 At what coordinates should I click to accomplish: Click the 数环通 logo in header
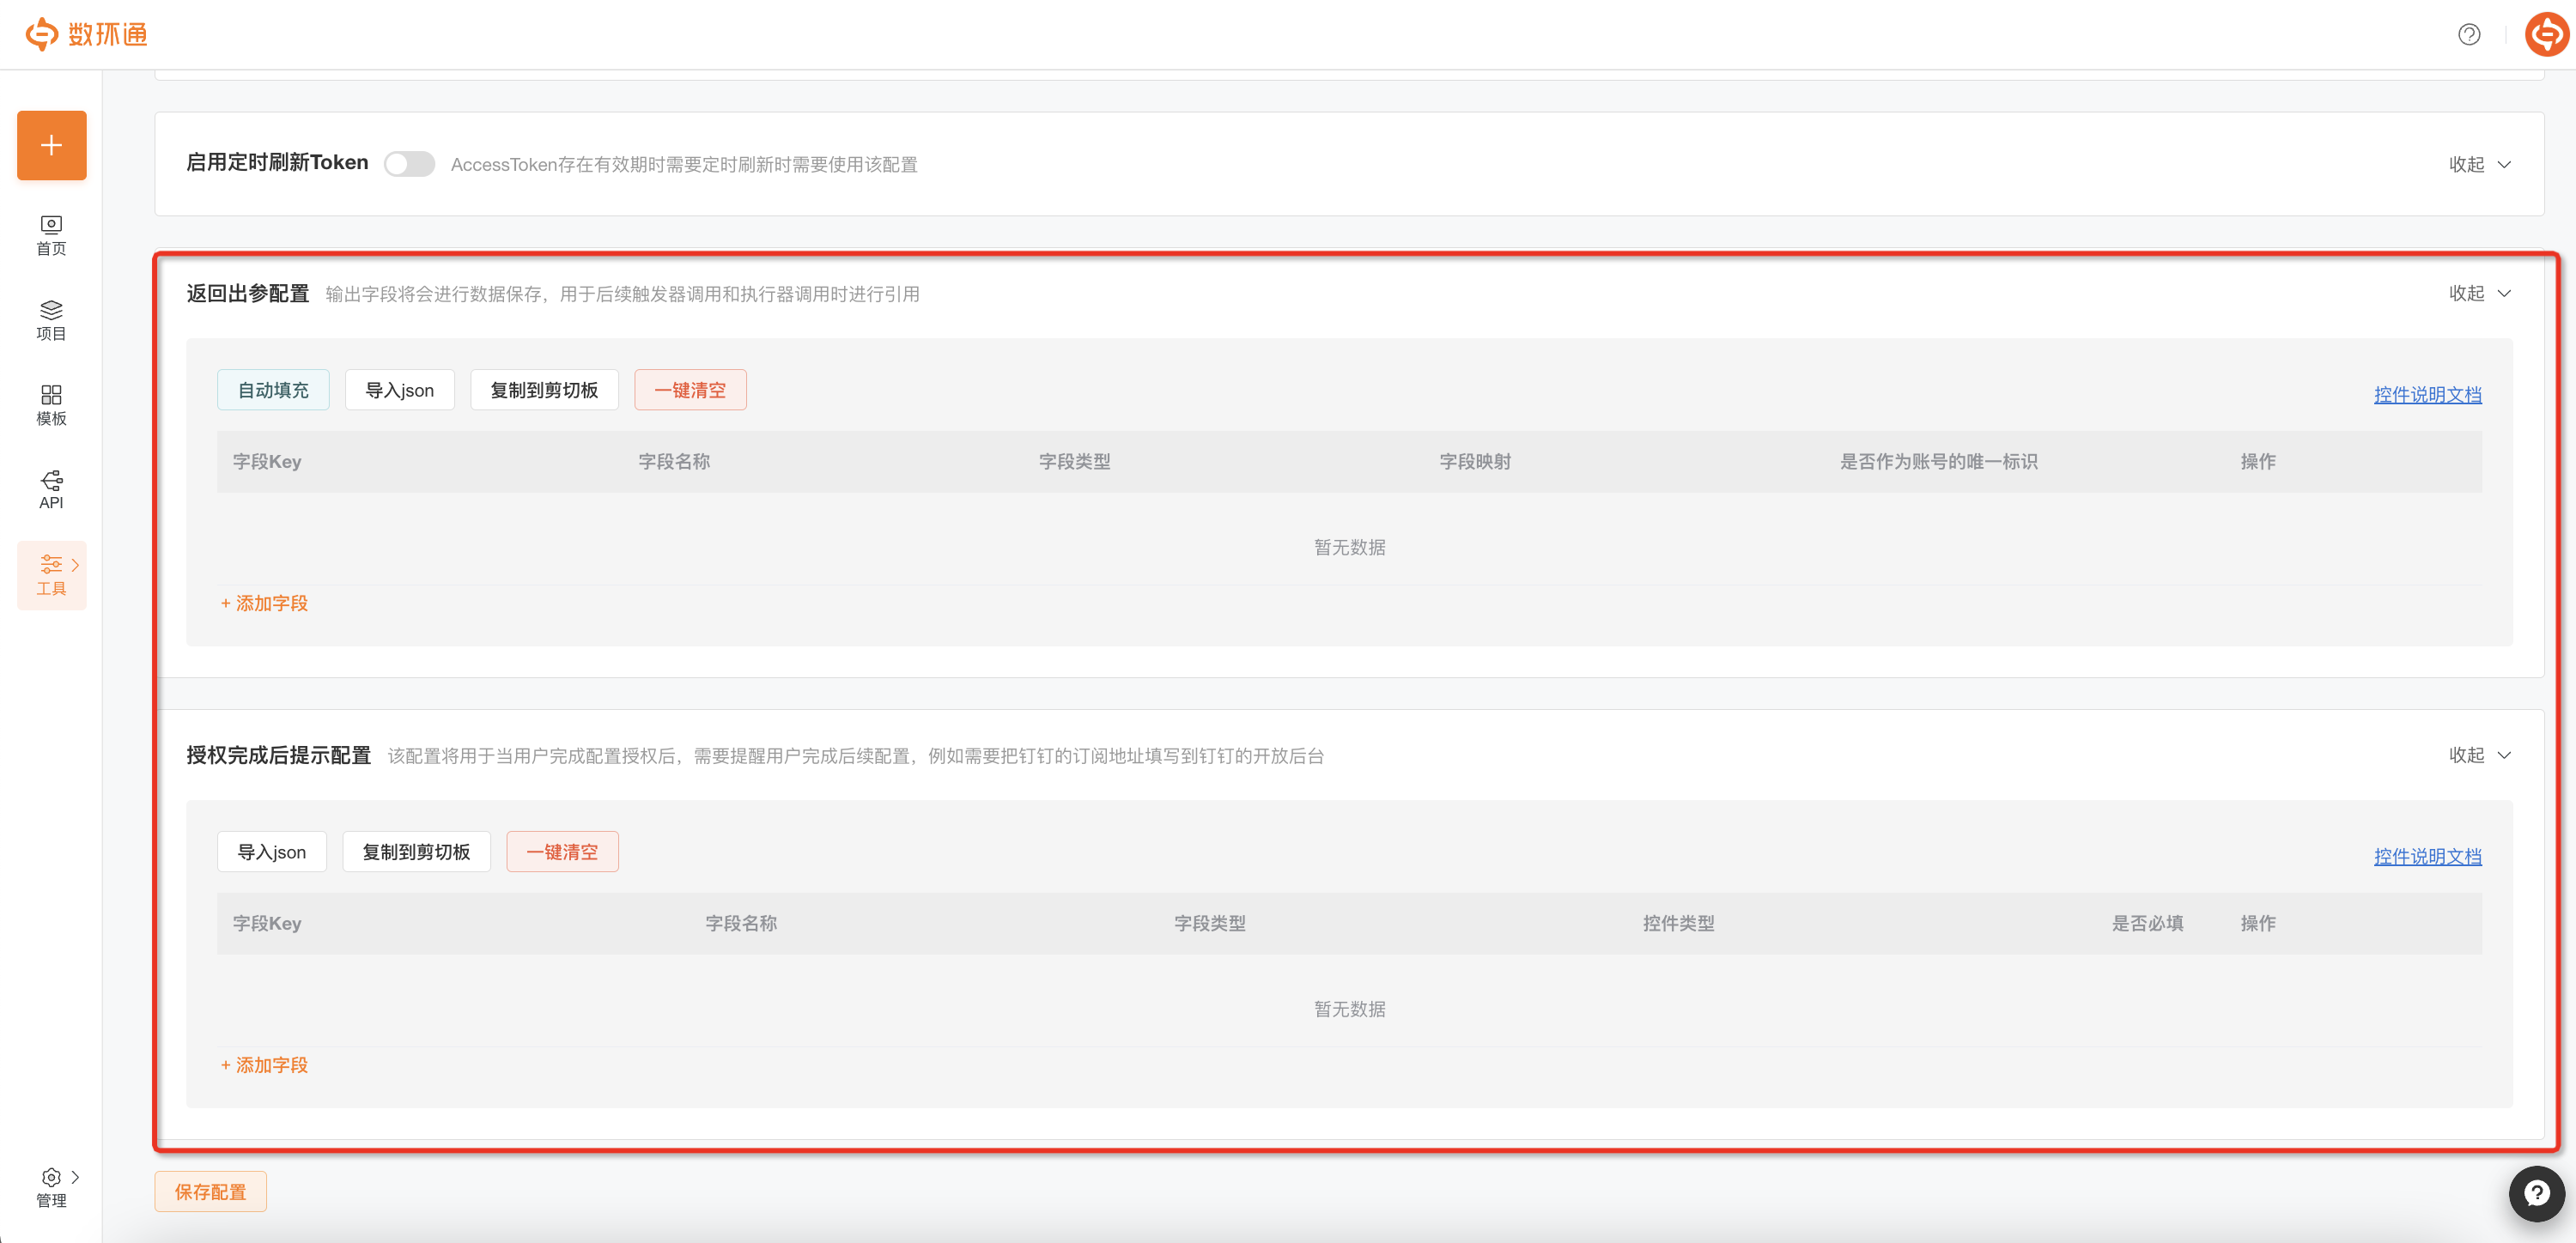[86, 34]
